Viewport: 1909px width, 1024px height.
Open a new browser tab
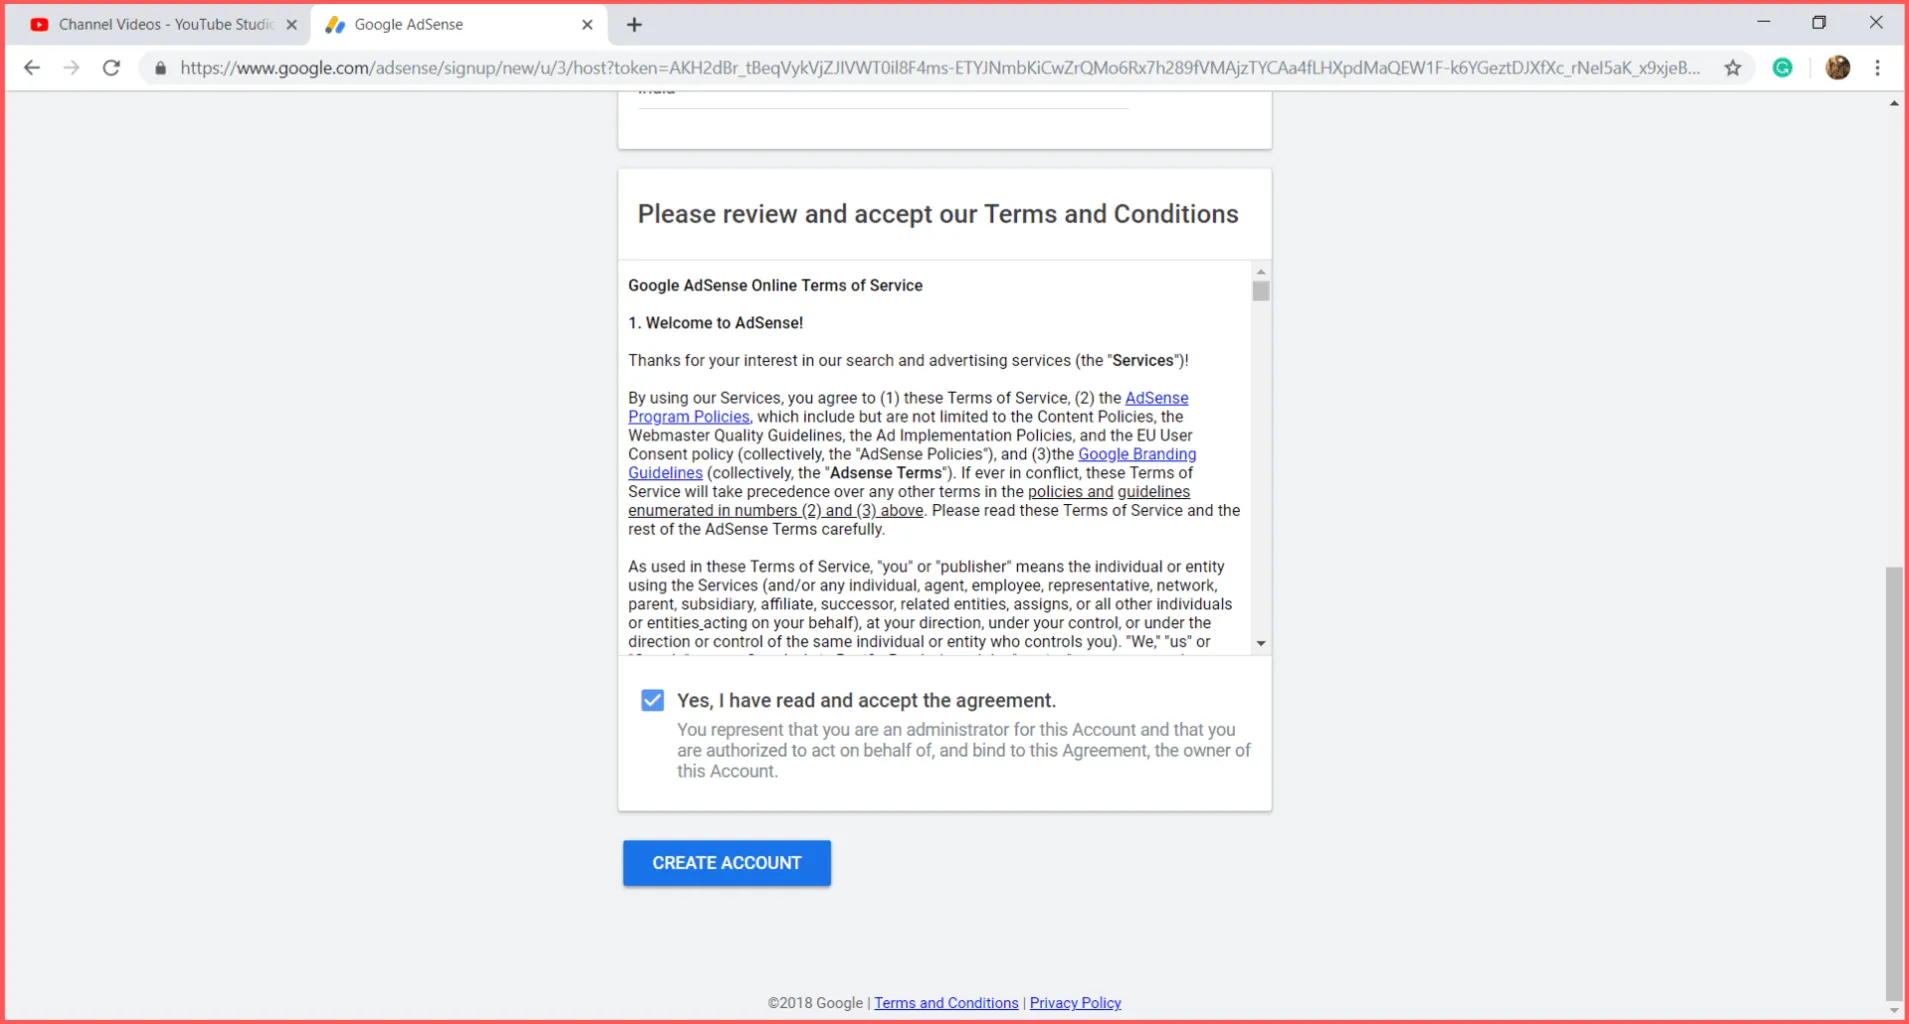[634, 25]
